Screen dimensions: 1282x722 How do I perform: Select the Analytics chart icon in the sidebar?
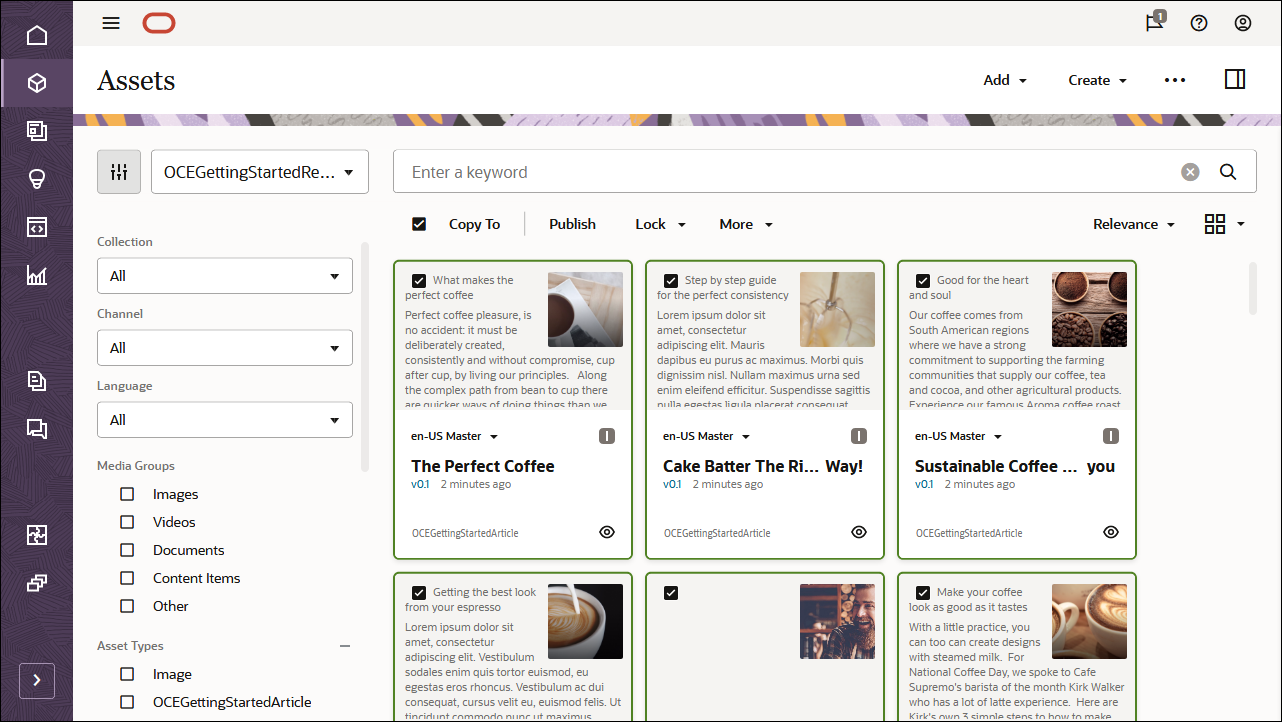coord(36,275)
